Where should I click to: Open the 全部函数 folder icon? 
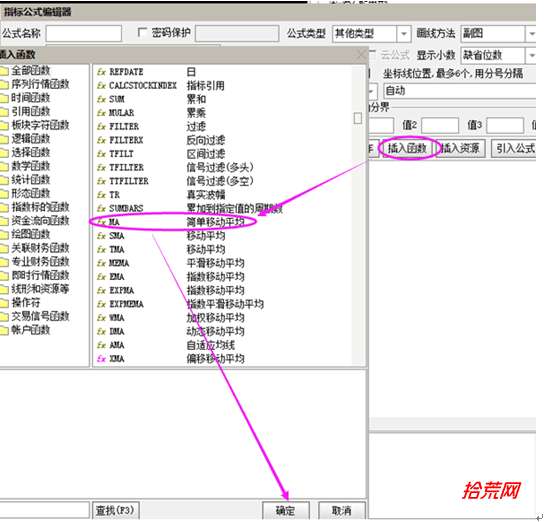[4, 72]
